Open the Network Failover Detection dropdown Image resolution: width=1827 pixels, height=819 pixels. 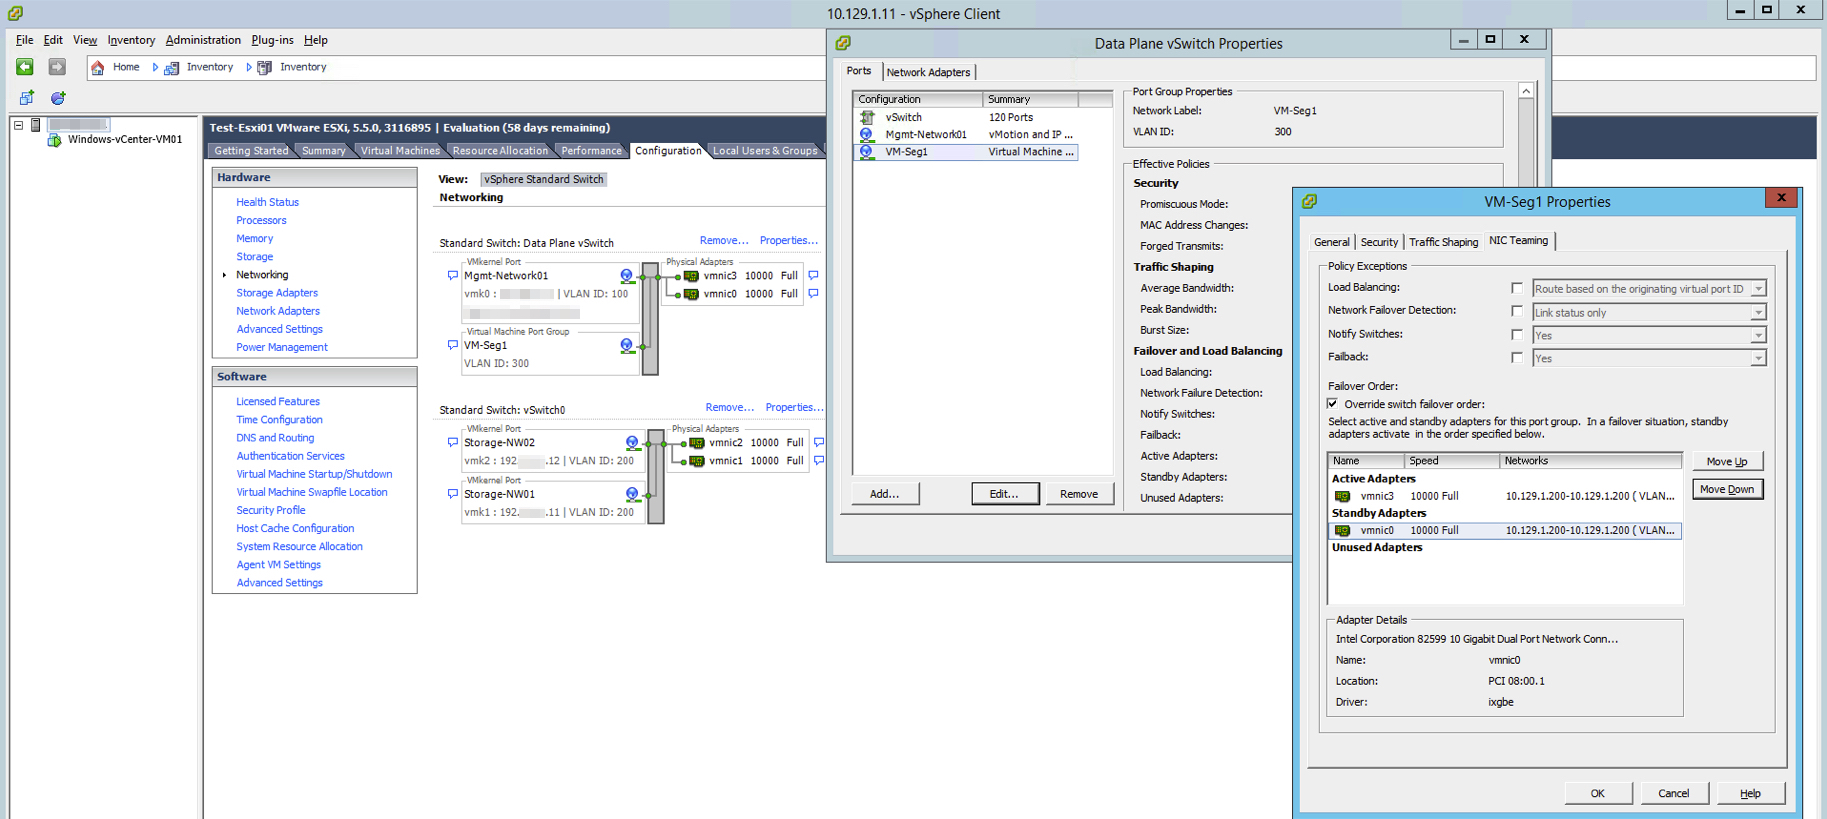click(1757, 313)
